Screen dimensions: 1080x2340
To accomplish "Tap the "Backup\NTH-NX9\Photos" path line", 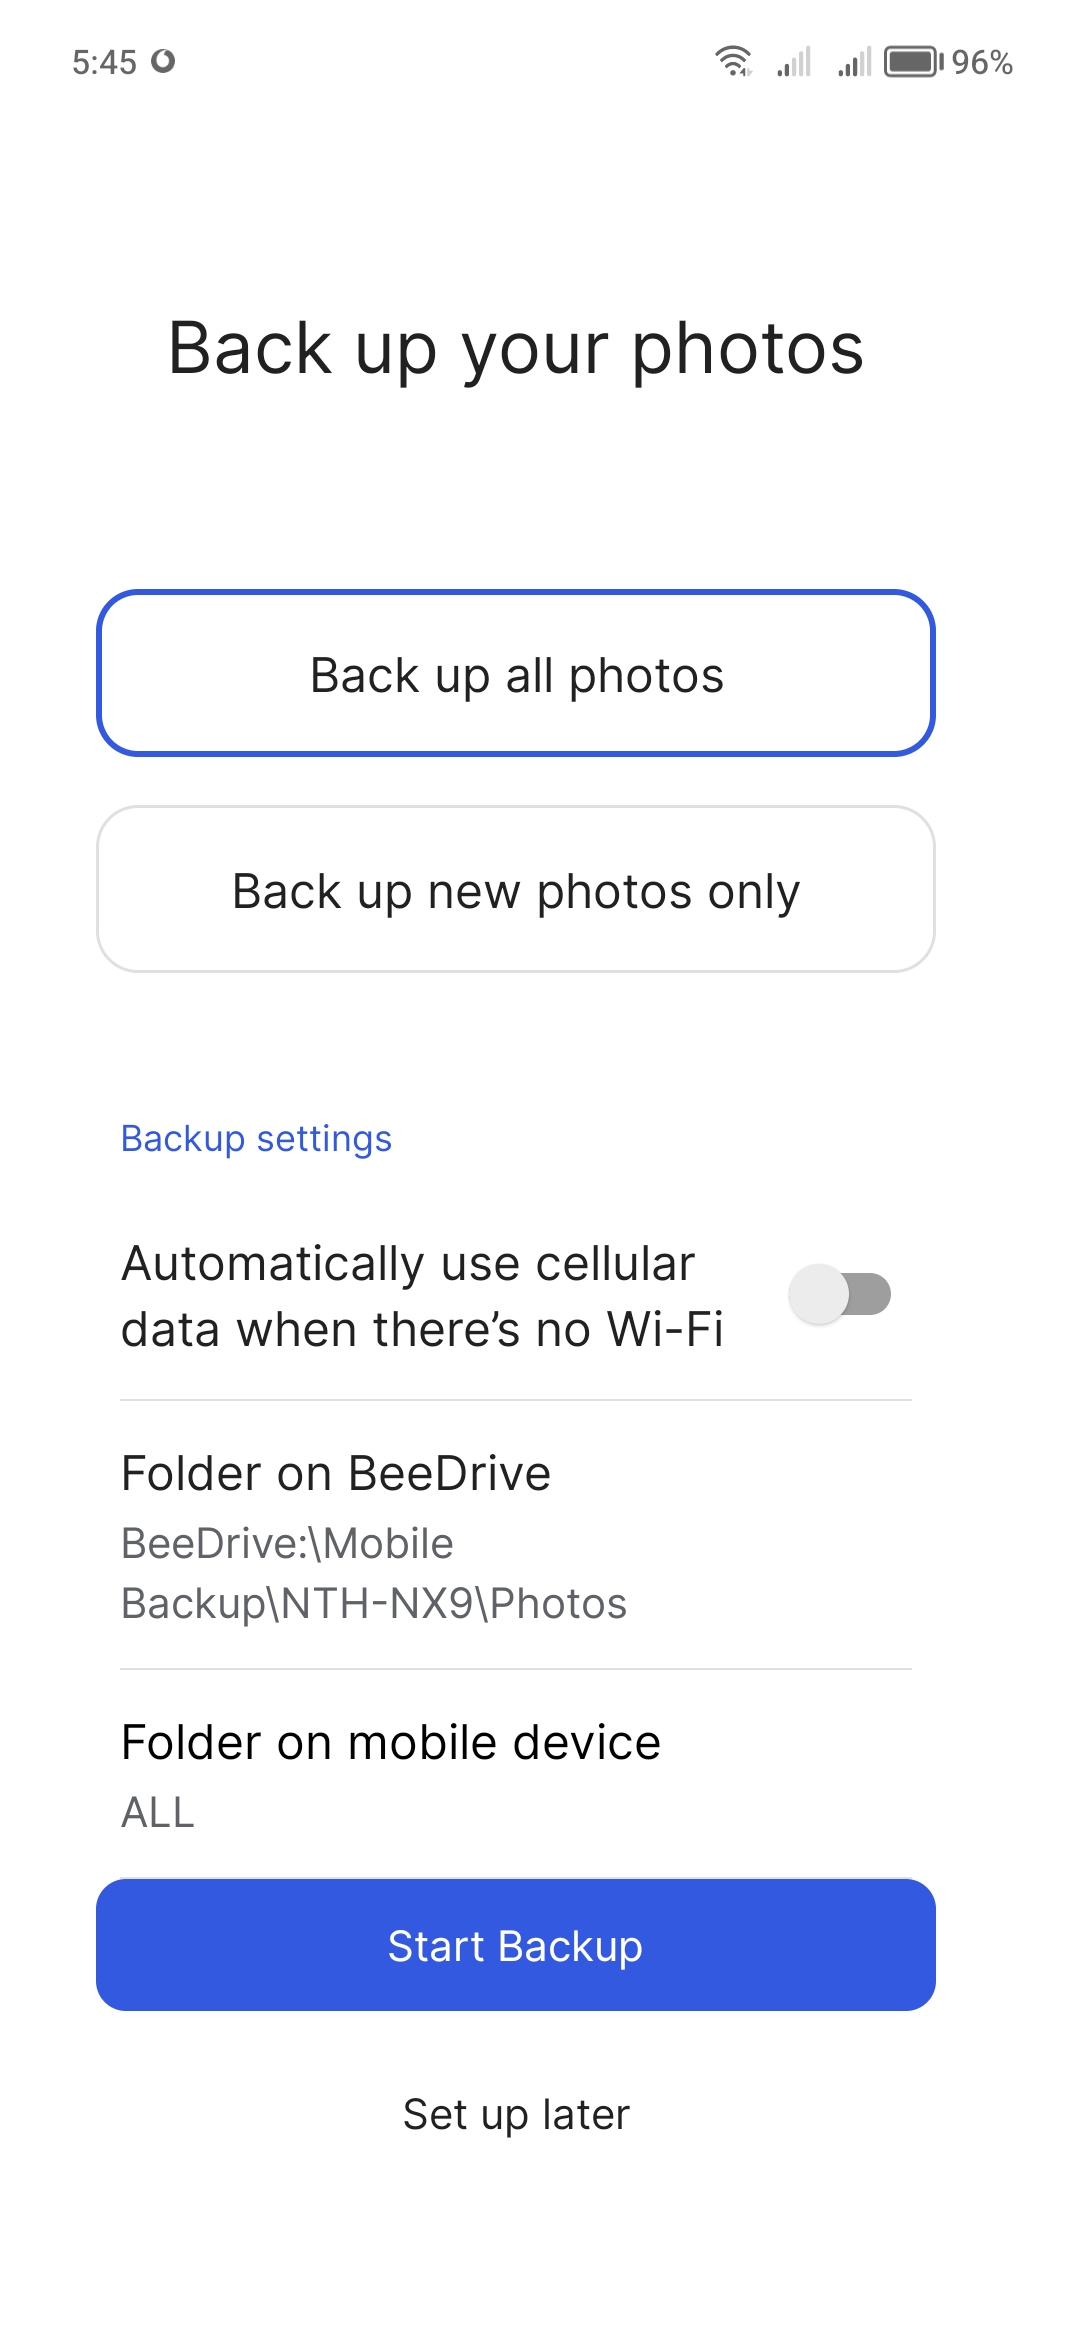I will pyautogui.click(x=374, y=1604).
